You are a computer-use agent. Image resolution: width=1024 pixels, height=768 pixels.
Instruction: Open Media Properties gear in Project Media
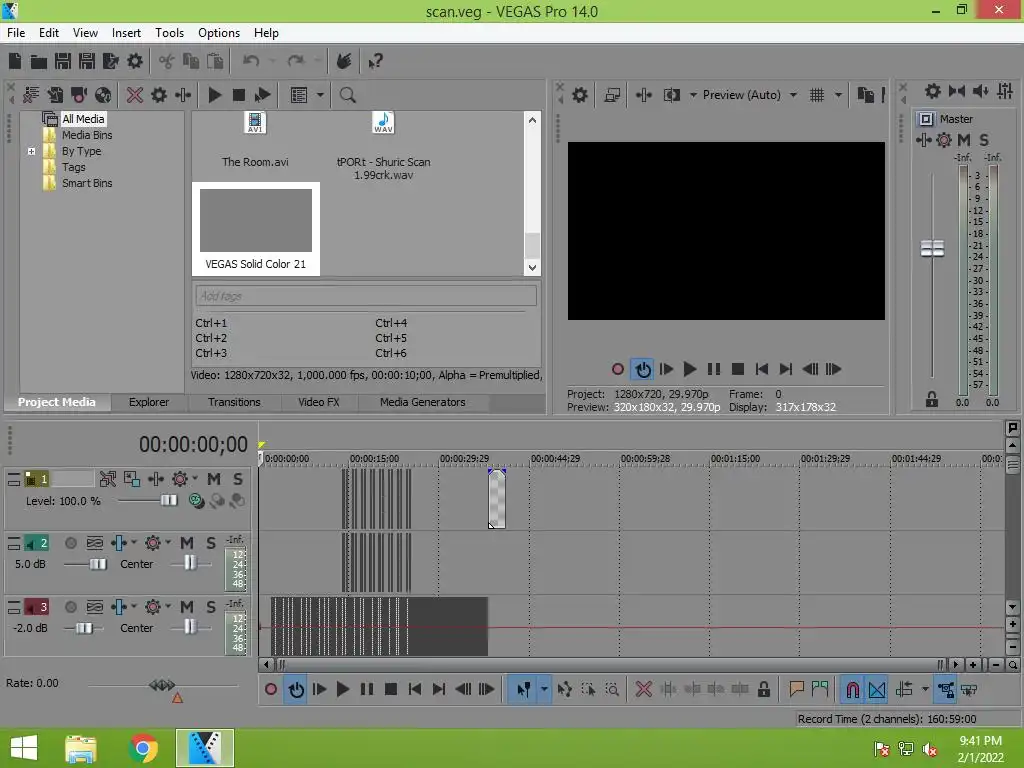point(159,95)
